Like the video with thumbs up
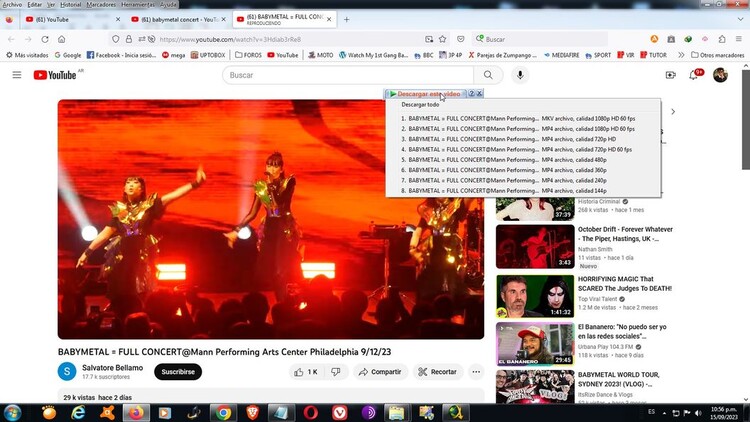This screenshot has height=422, width=750. click(306, 372)
